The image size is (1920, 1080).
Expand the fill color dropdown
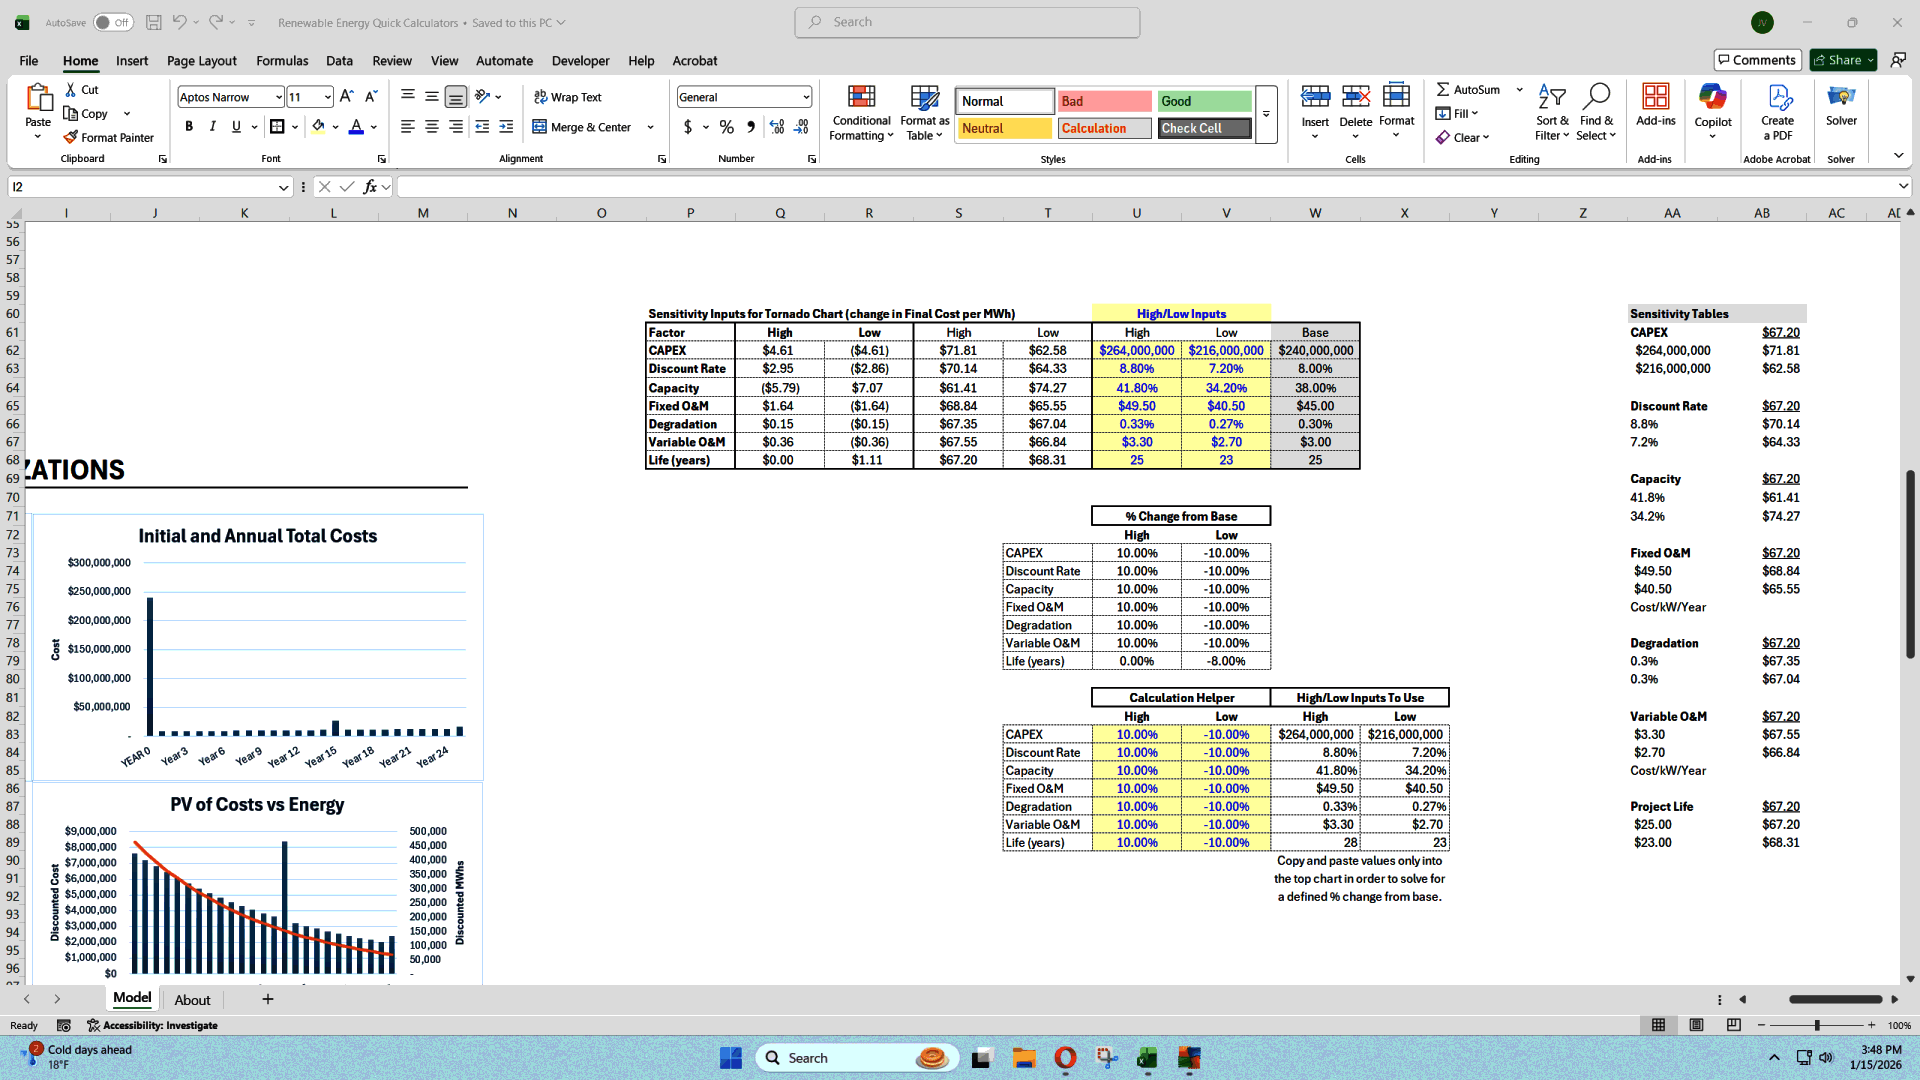334,127
